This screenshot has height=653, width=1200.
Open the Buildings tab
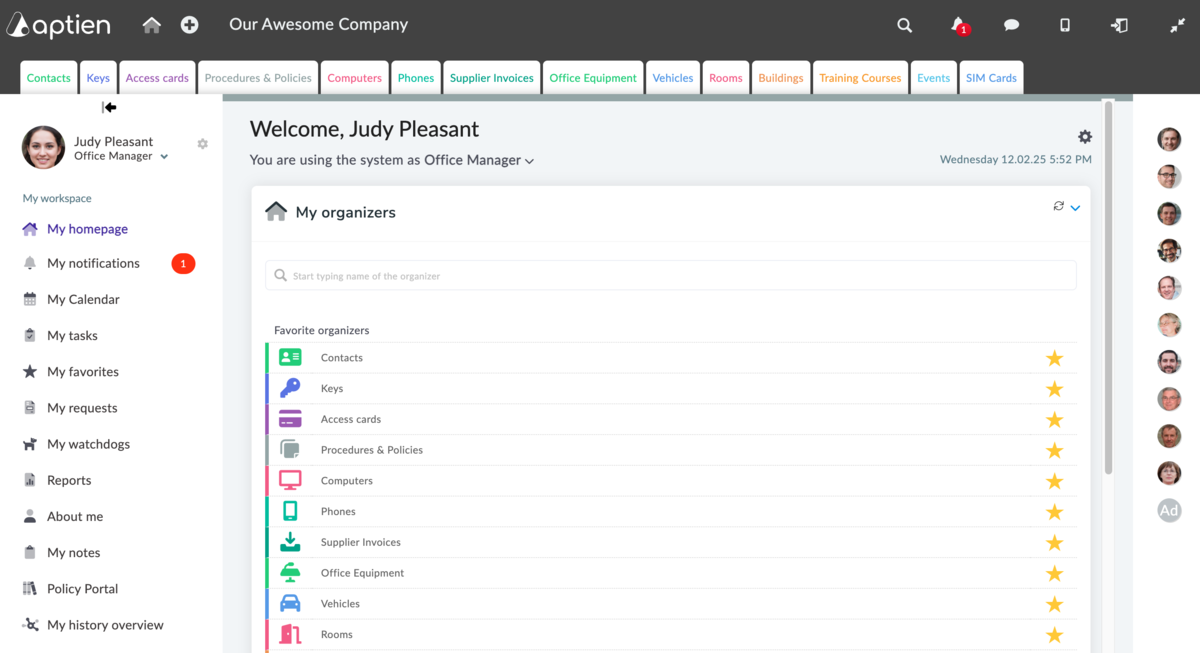click(781, 78)
